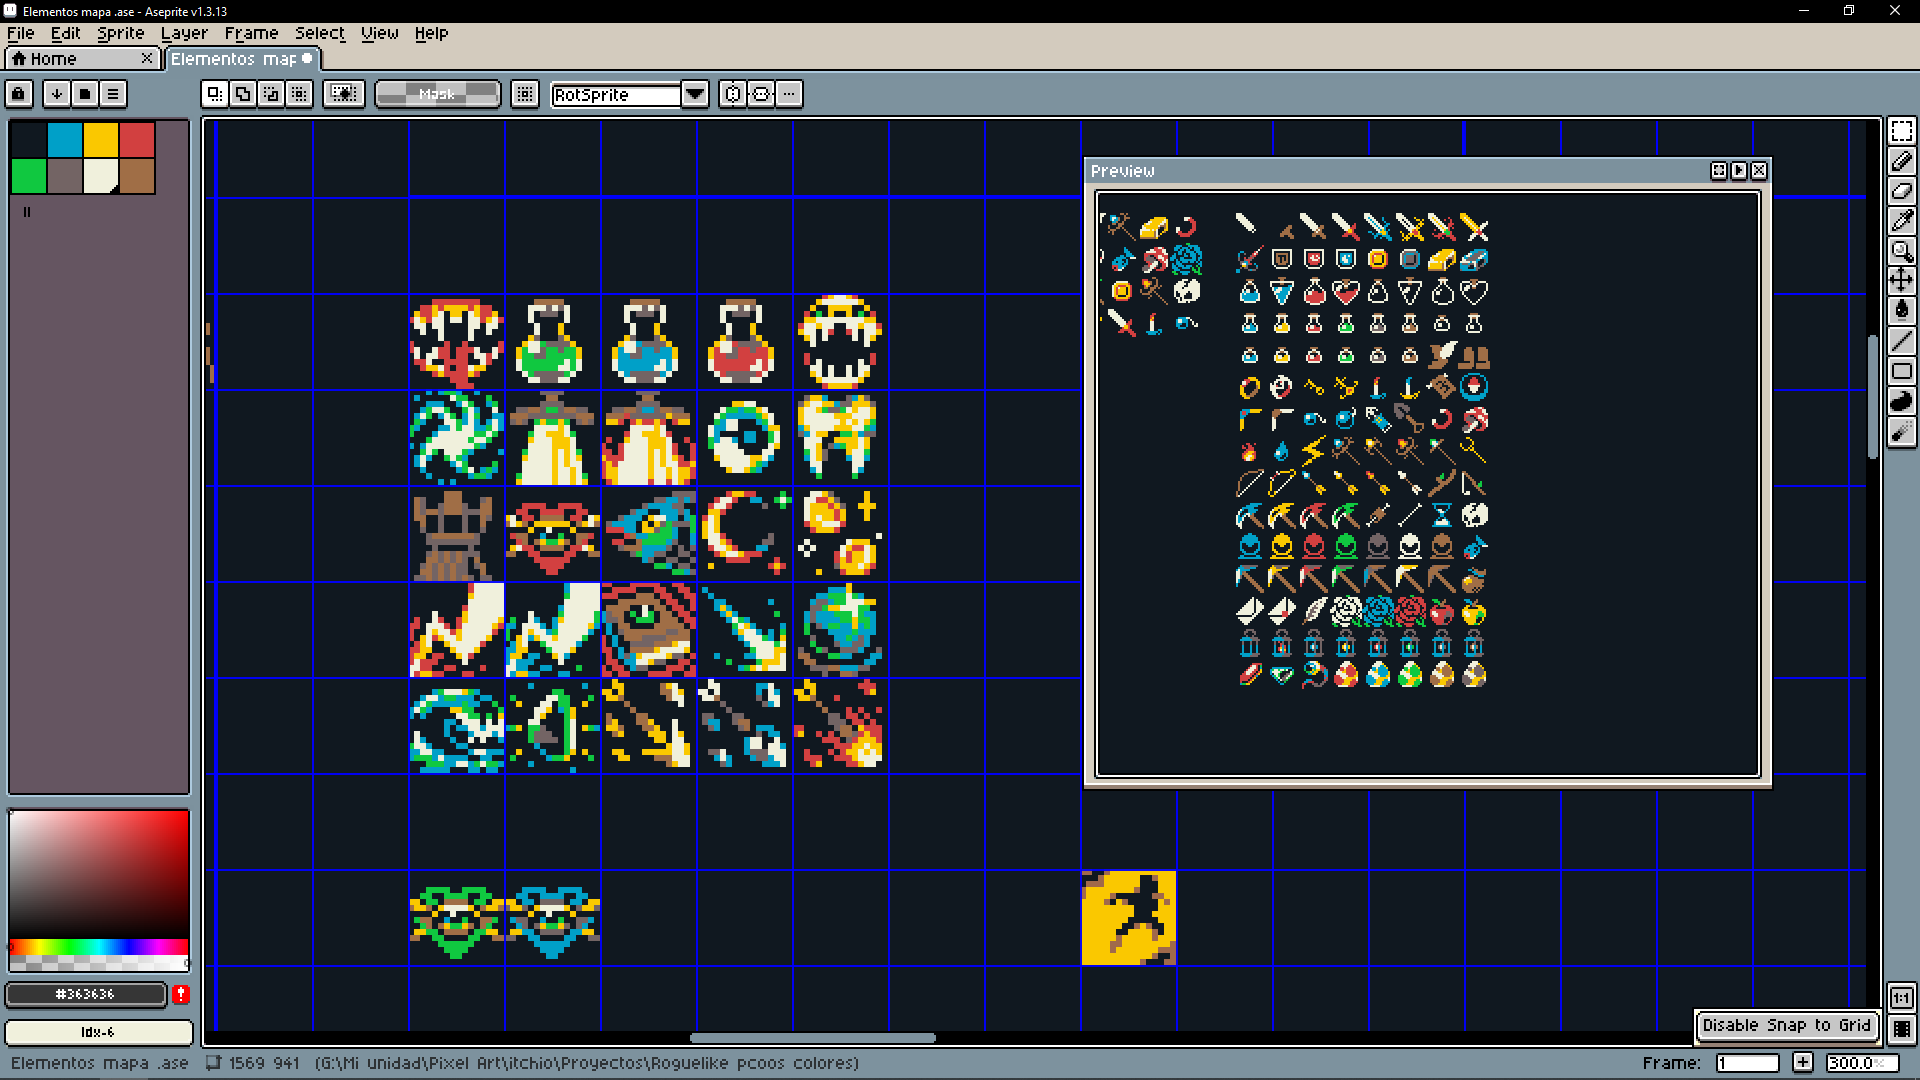Viewport: 1920px width, 1080px height.
Task: Select the Contour tool
Action: 1901,401
